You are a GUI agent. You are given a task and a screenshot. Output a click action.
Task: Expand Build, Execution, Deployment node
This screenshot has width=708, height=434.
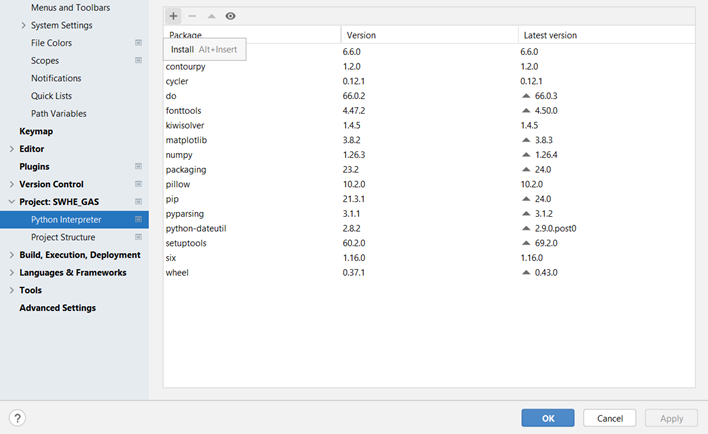[12, 255]
